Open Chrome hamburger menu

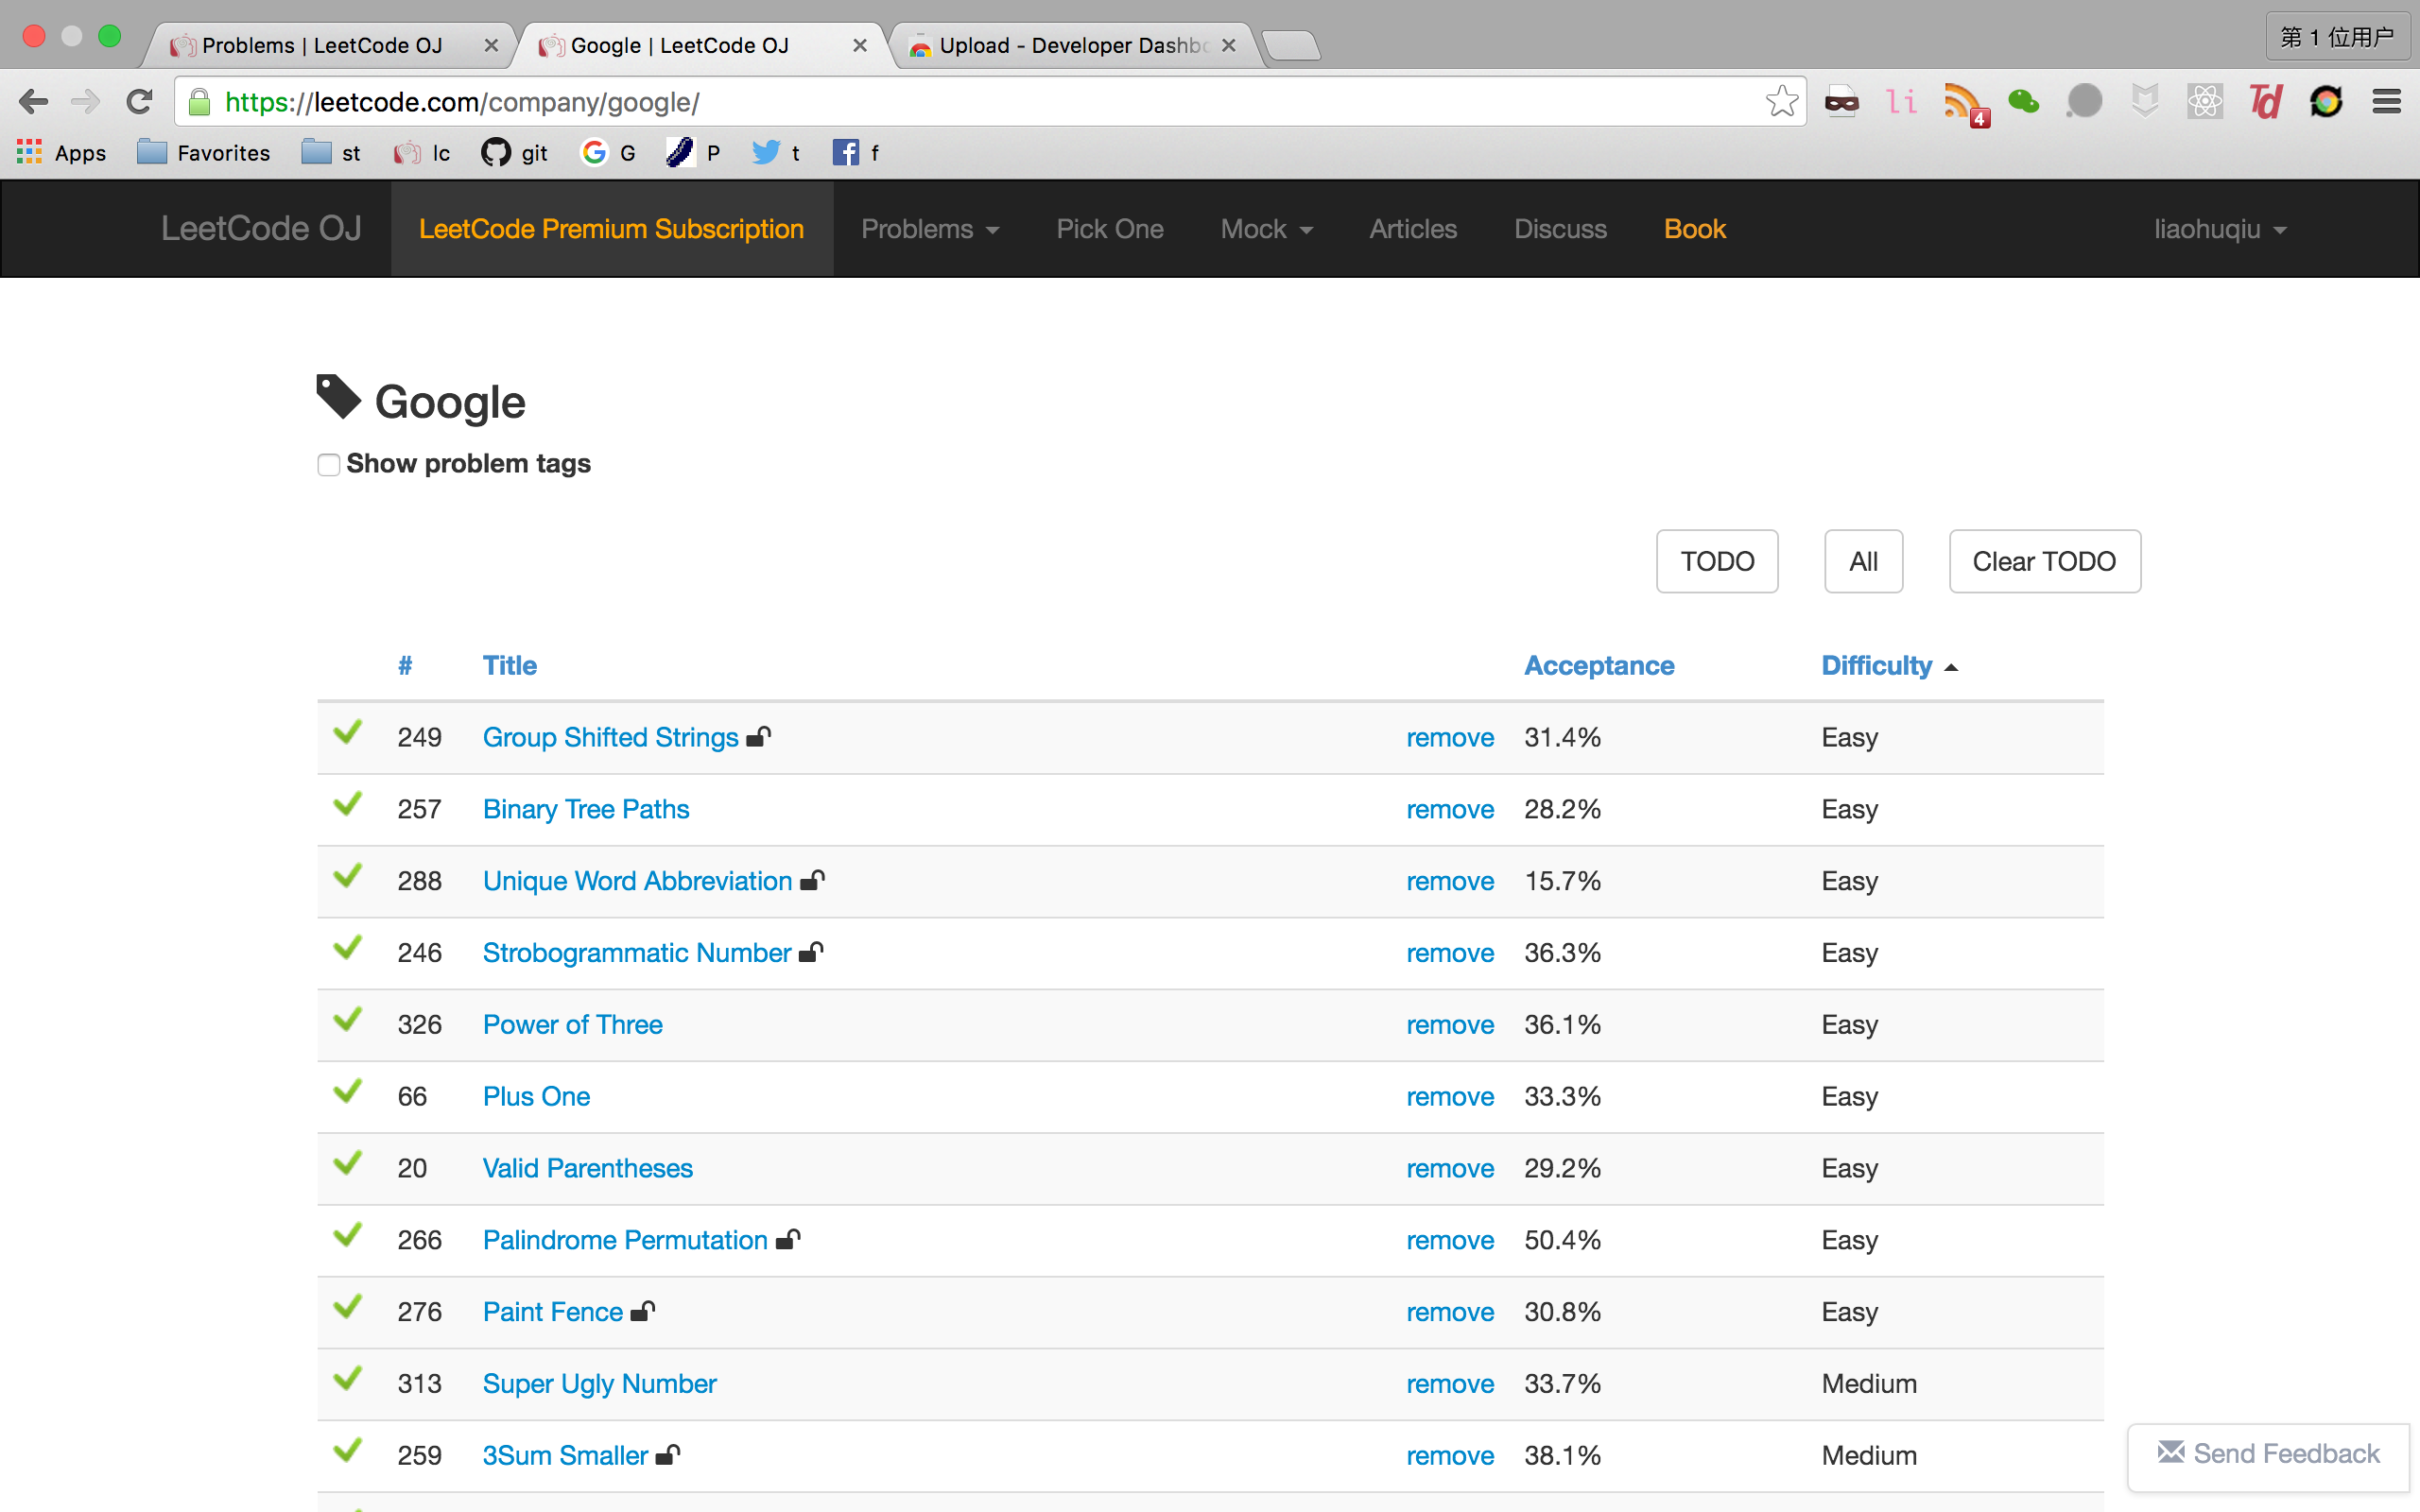2386,101
